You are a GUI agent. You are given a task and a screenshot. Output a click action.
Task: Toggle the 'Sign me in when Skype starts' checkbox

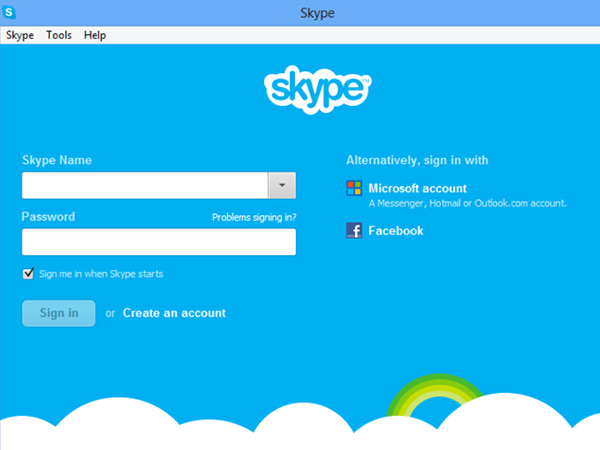point(28,273)
